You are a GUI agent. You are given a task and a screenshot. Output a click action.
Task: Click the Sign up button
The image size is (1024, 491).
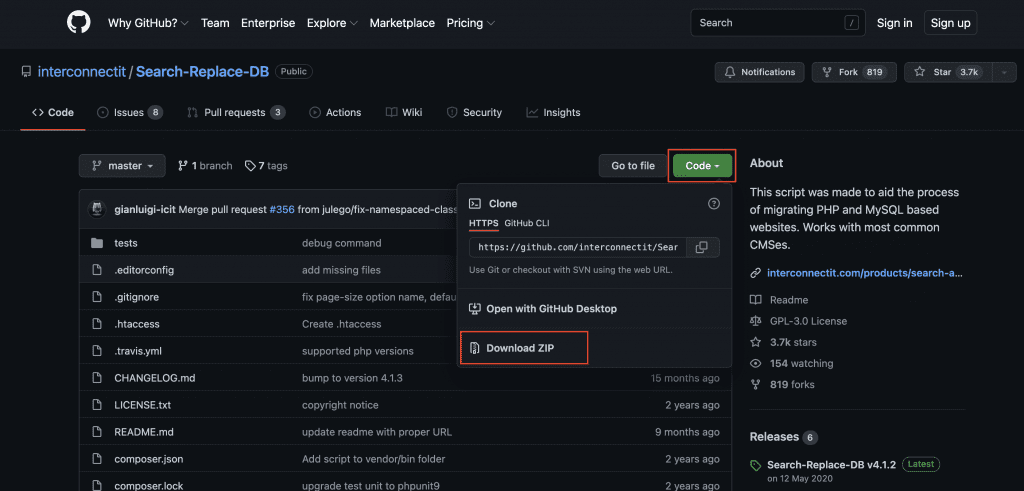click(x=950, y=23)
